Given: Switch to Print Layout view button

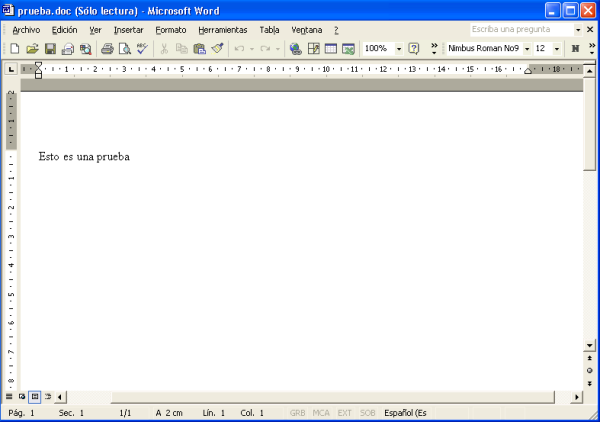Looking at the screenshot, I should (34, 397).
